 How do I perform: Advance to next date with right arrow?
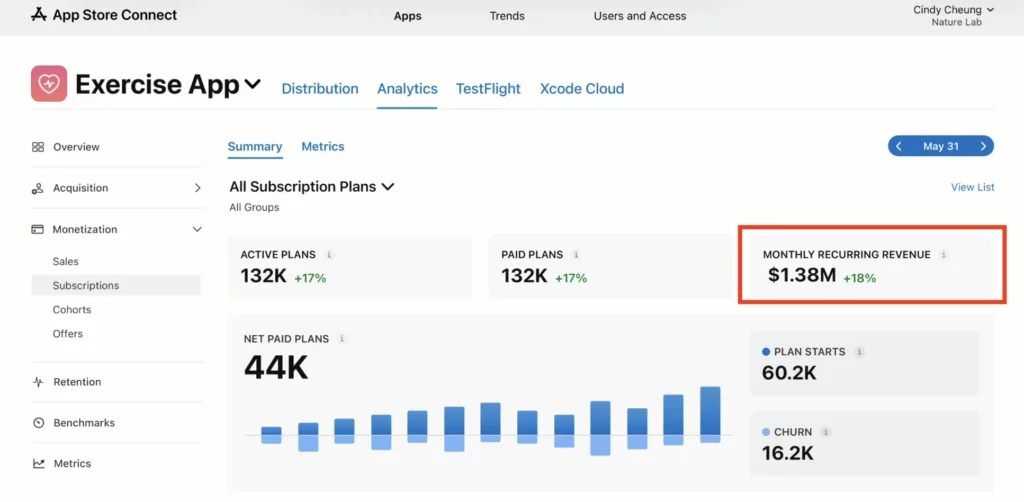point(983,146)
